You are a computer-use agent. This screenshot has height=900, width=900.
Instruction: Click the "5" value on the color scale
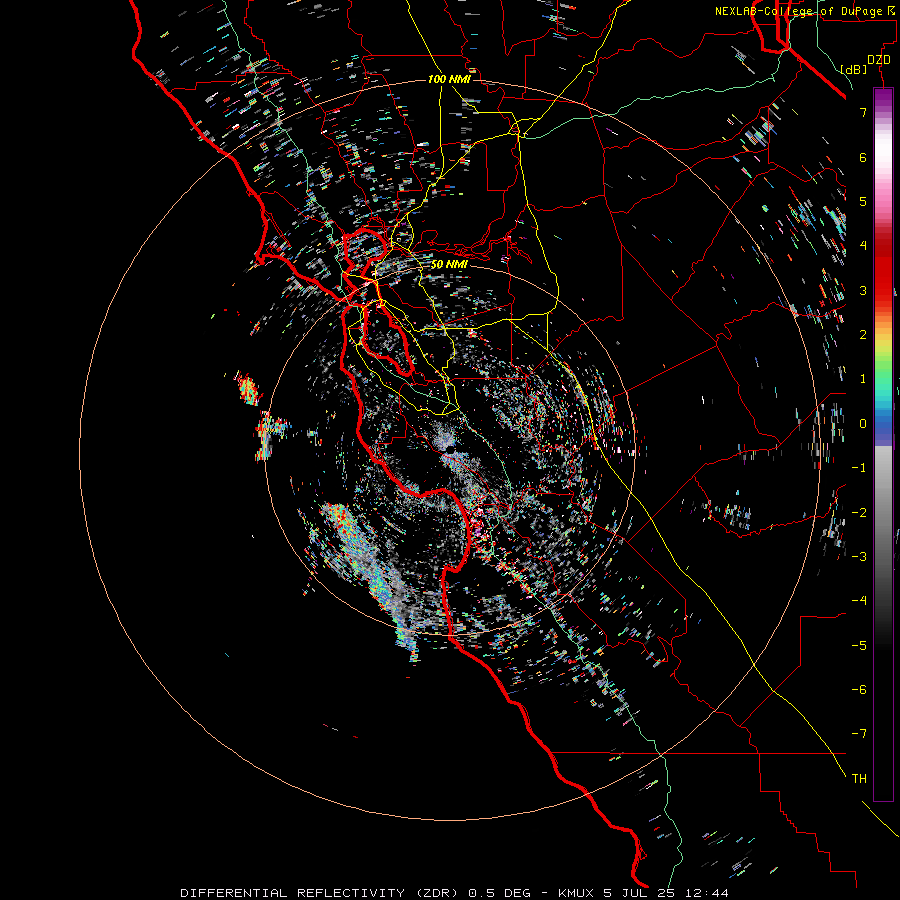(863, 201)
